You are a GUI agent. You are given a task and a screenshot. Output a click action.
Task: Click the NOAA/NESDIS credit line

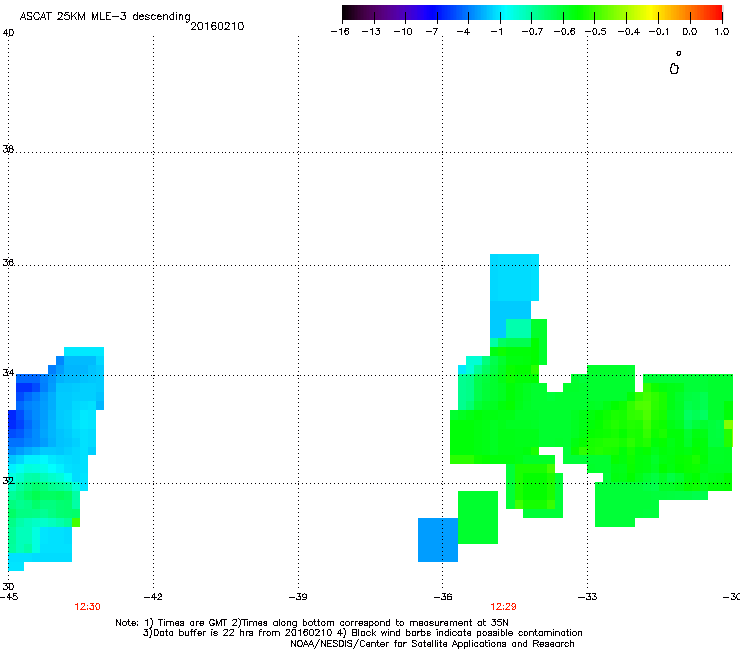pos(432,644)
